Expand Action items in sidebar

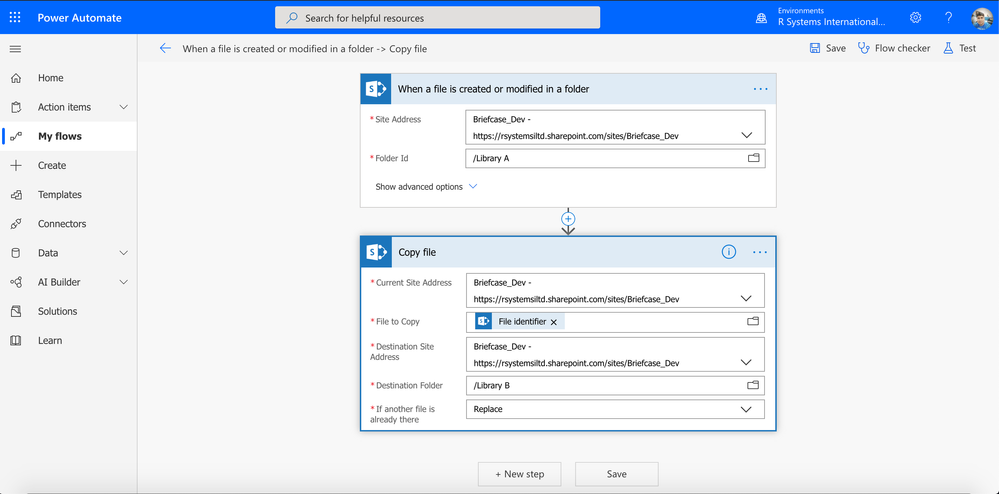[x=124, y=107]
